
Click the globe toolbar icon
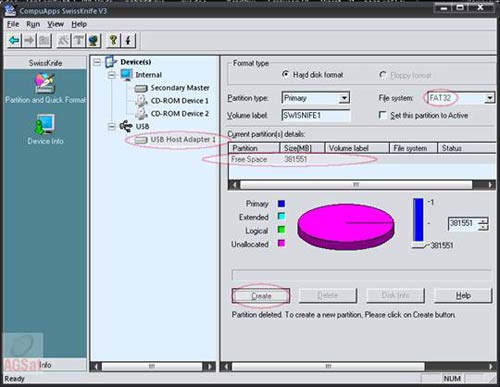94,41
